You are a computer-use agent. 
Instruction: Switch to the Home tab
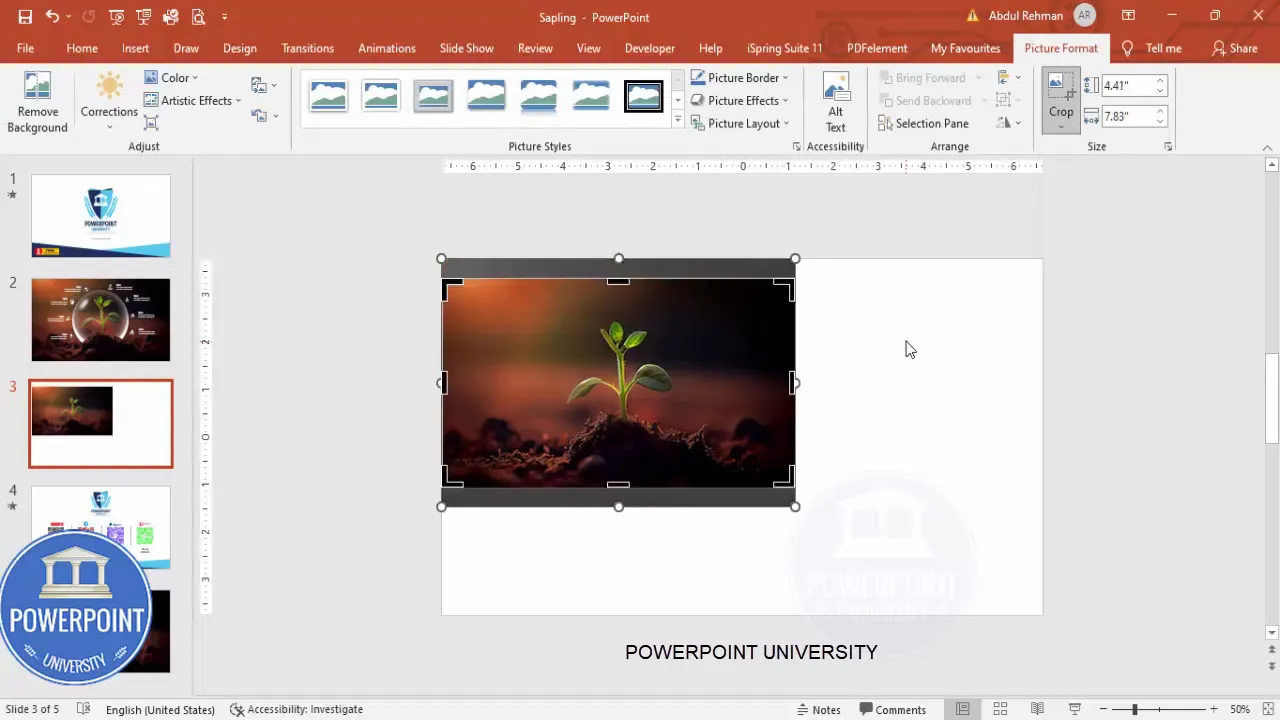pos(82,48)
